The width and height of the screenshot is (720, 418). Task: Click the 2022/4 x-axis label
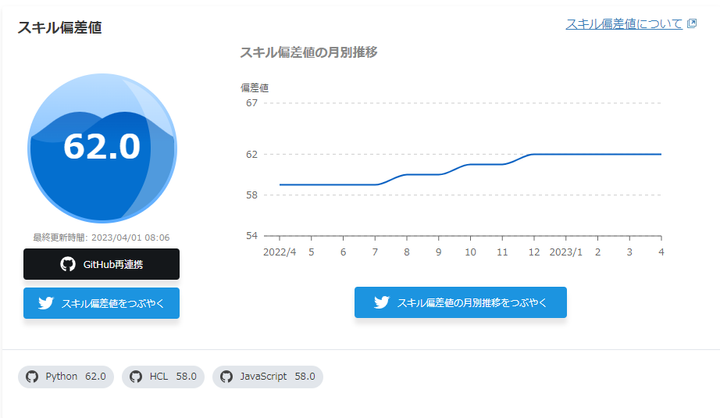tap(279, 252)
